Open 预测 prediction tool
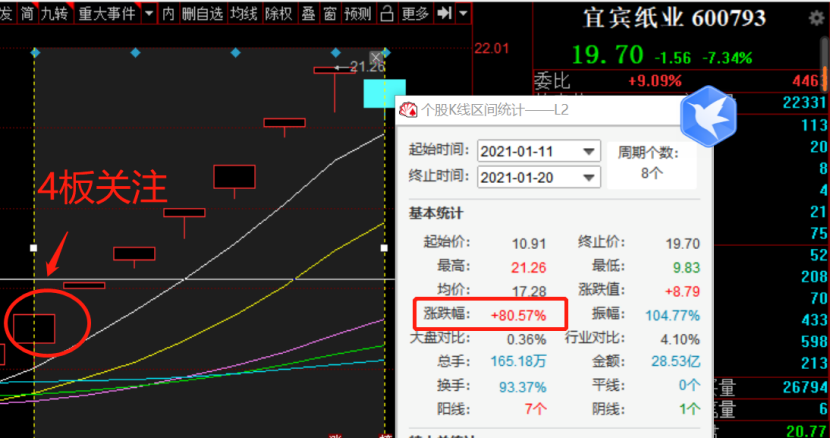 click(358, 13)
